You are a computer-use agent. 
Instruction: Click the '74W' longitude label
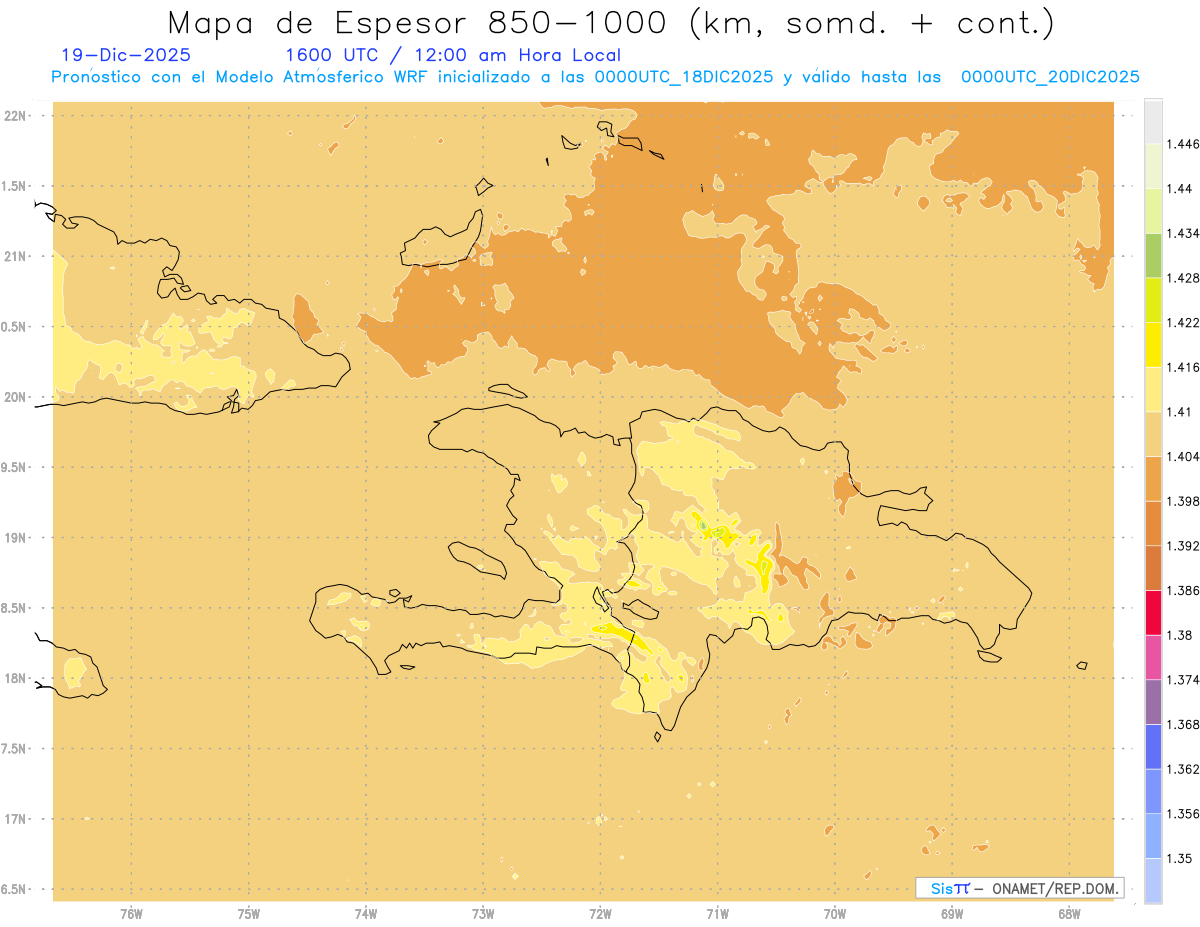coord(366,913)
